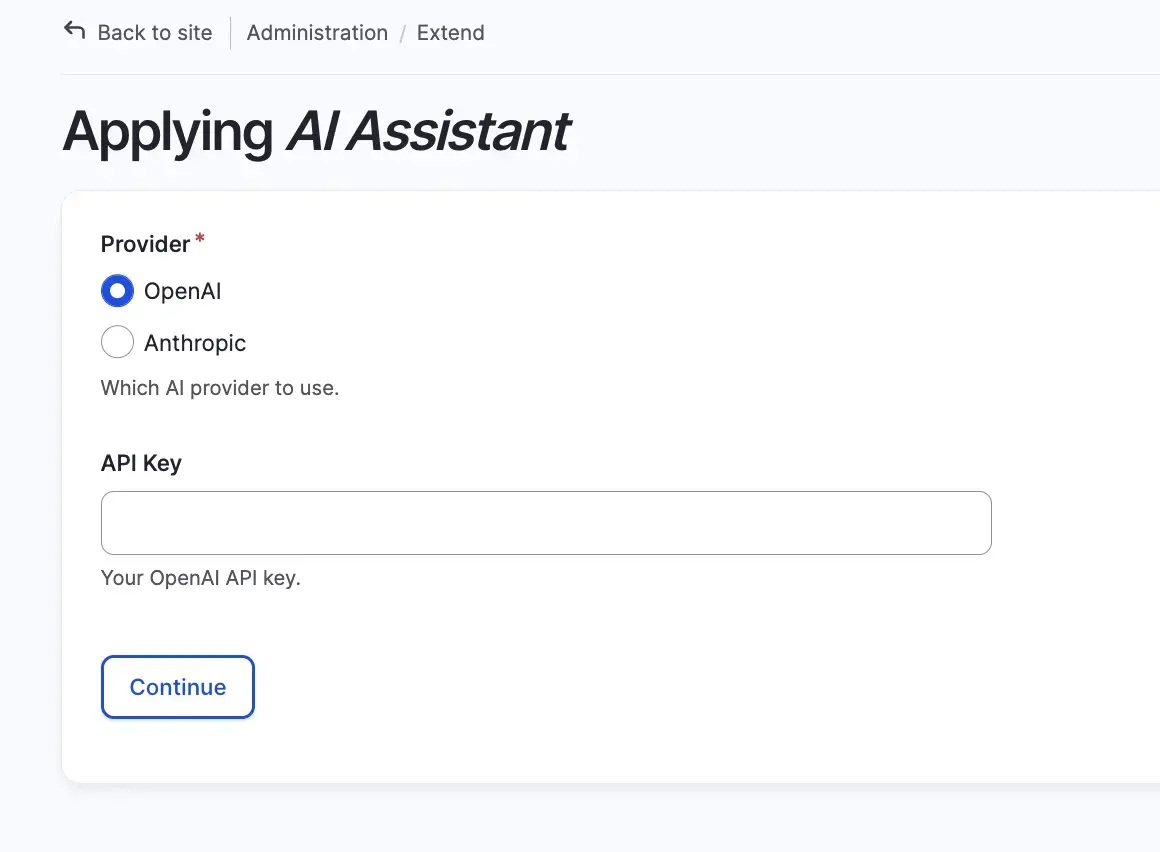Focus the API Key text field

(x=546, y=523)
